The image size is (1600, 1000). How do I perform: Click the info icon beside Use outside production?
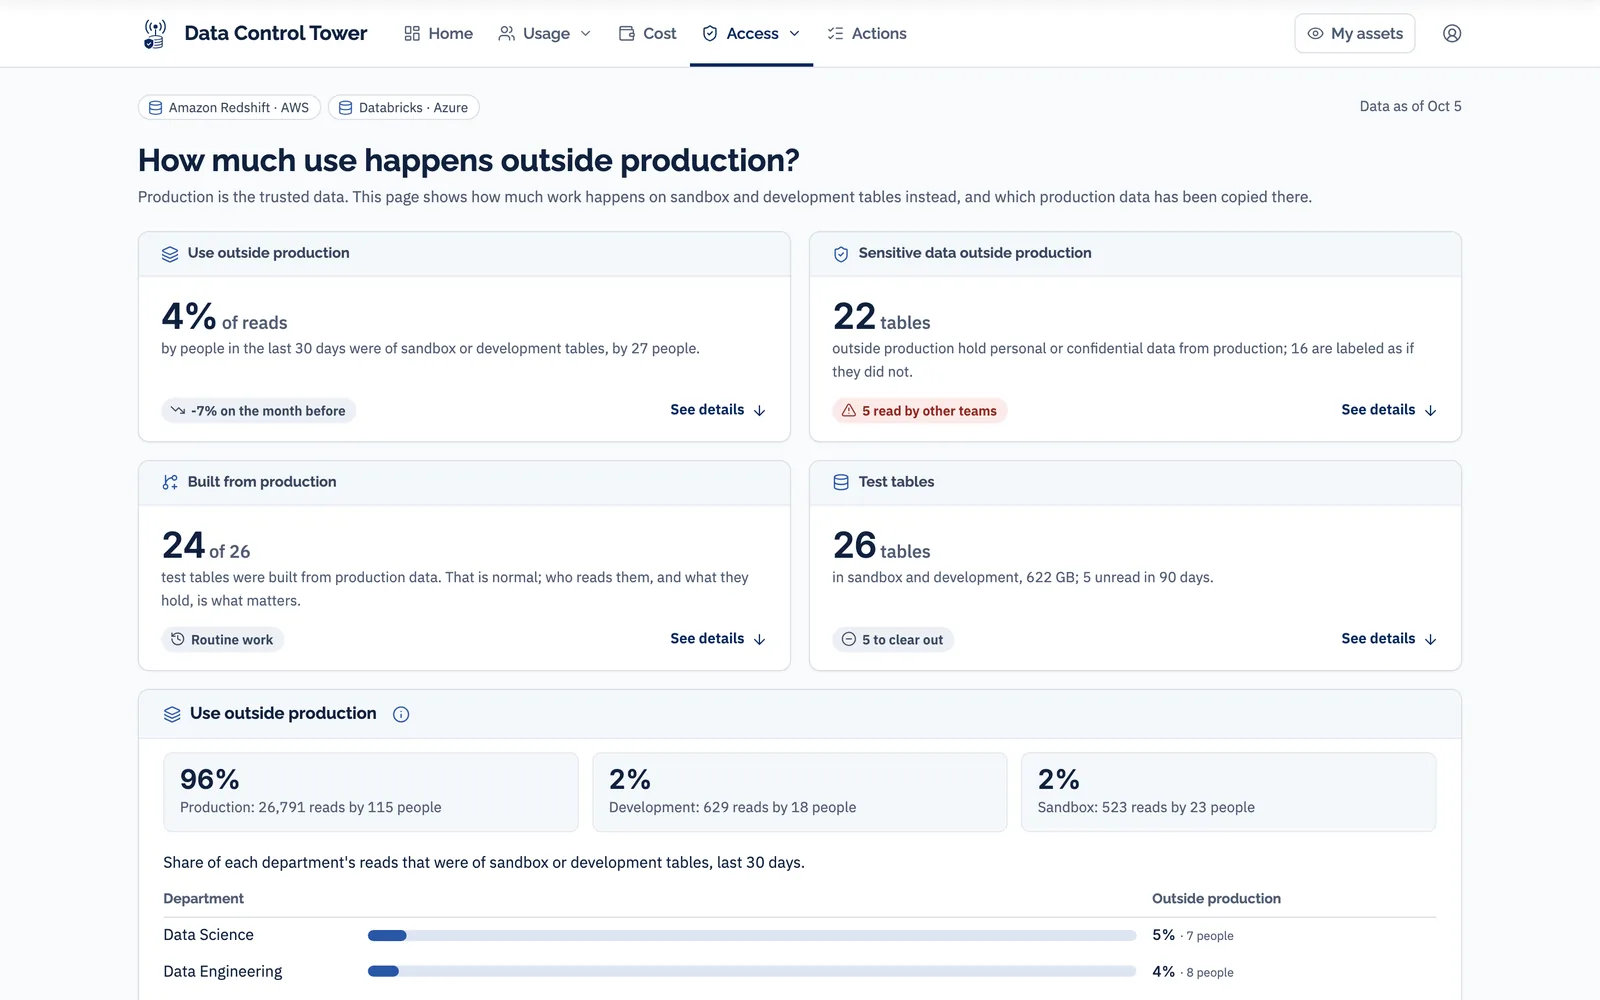tap(401, 714)
